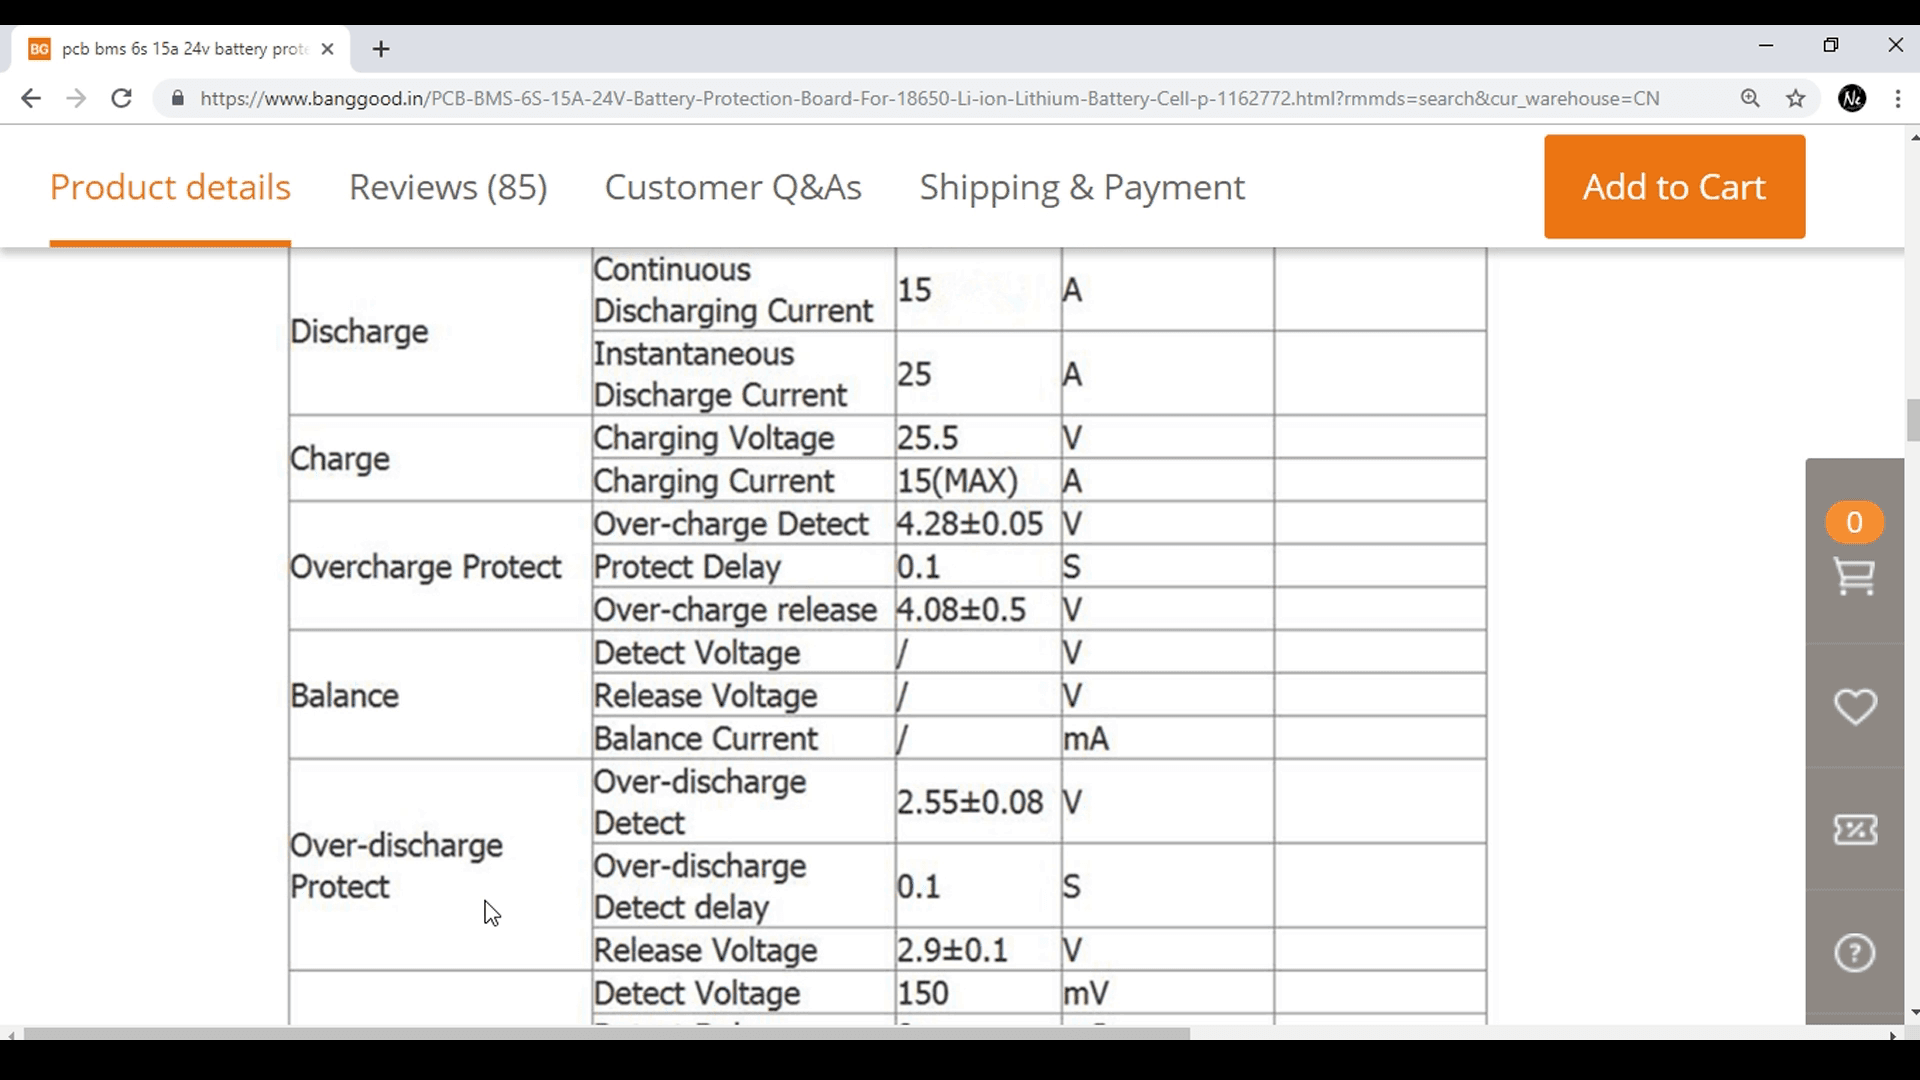Open a new browser tab
1920x1080 pixels.
[380, 48]
